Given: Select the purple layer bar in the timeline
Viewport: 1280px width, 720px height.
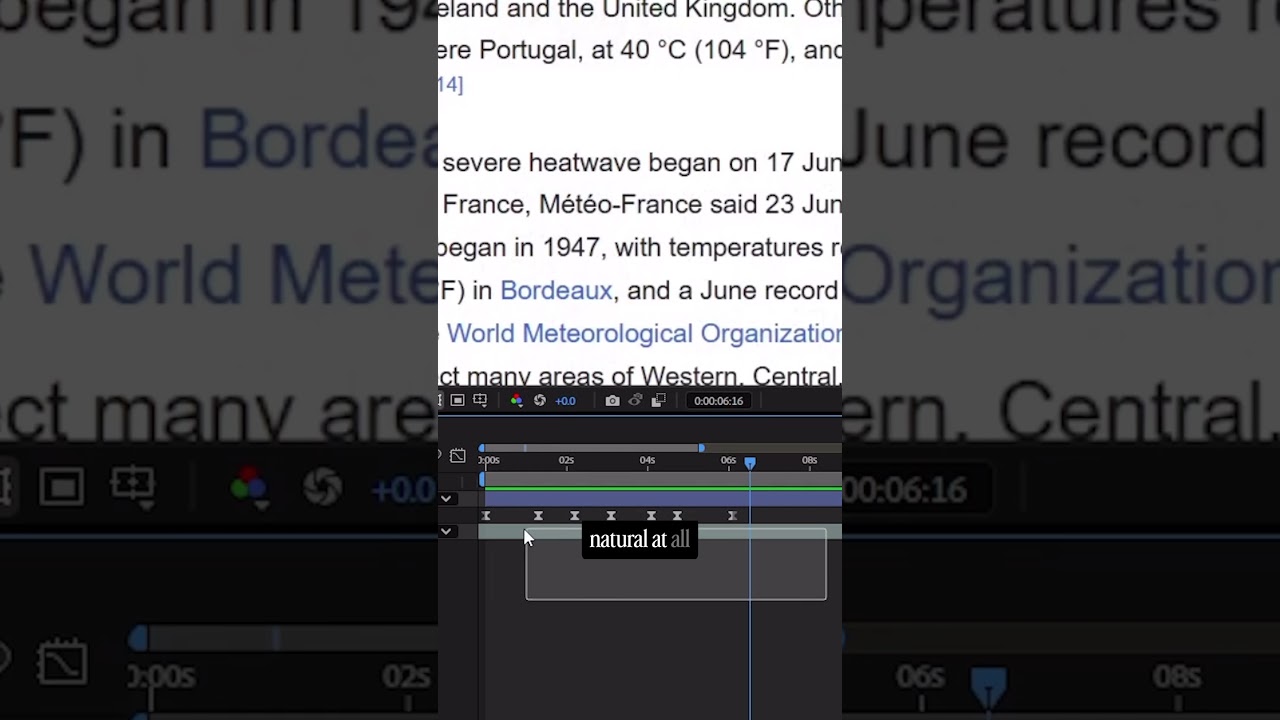Looking at the screenshot, I should tap(663, 498).
